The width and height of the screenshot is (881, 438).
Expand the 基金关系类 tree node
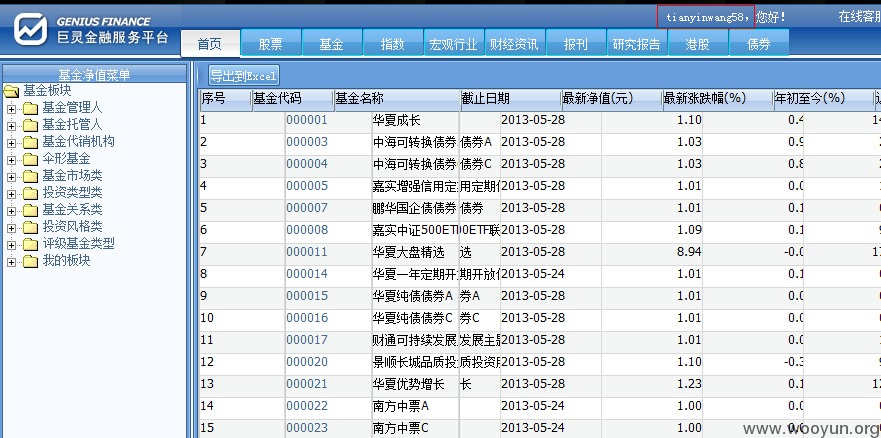click(11, 211)
